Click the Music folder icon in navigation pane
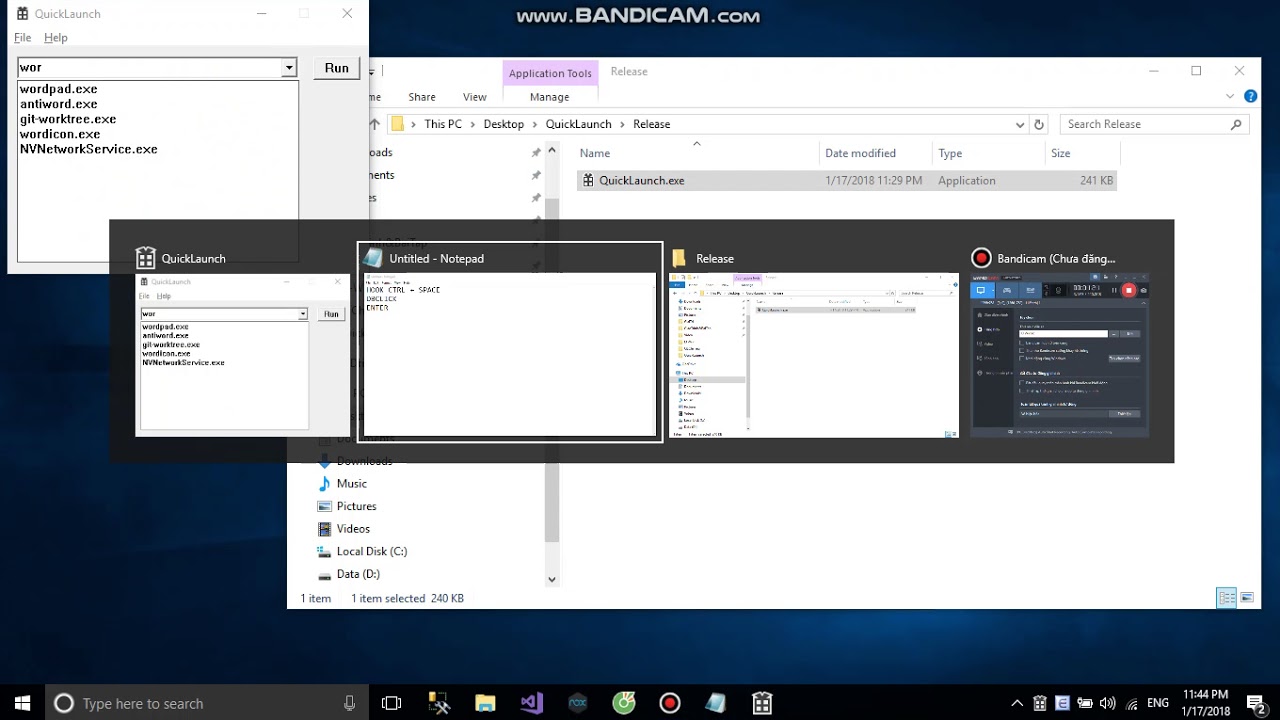Viewport: 1280px width, 720px height. [325, 484]
